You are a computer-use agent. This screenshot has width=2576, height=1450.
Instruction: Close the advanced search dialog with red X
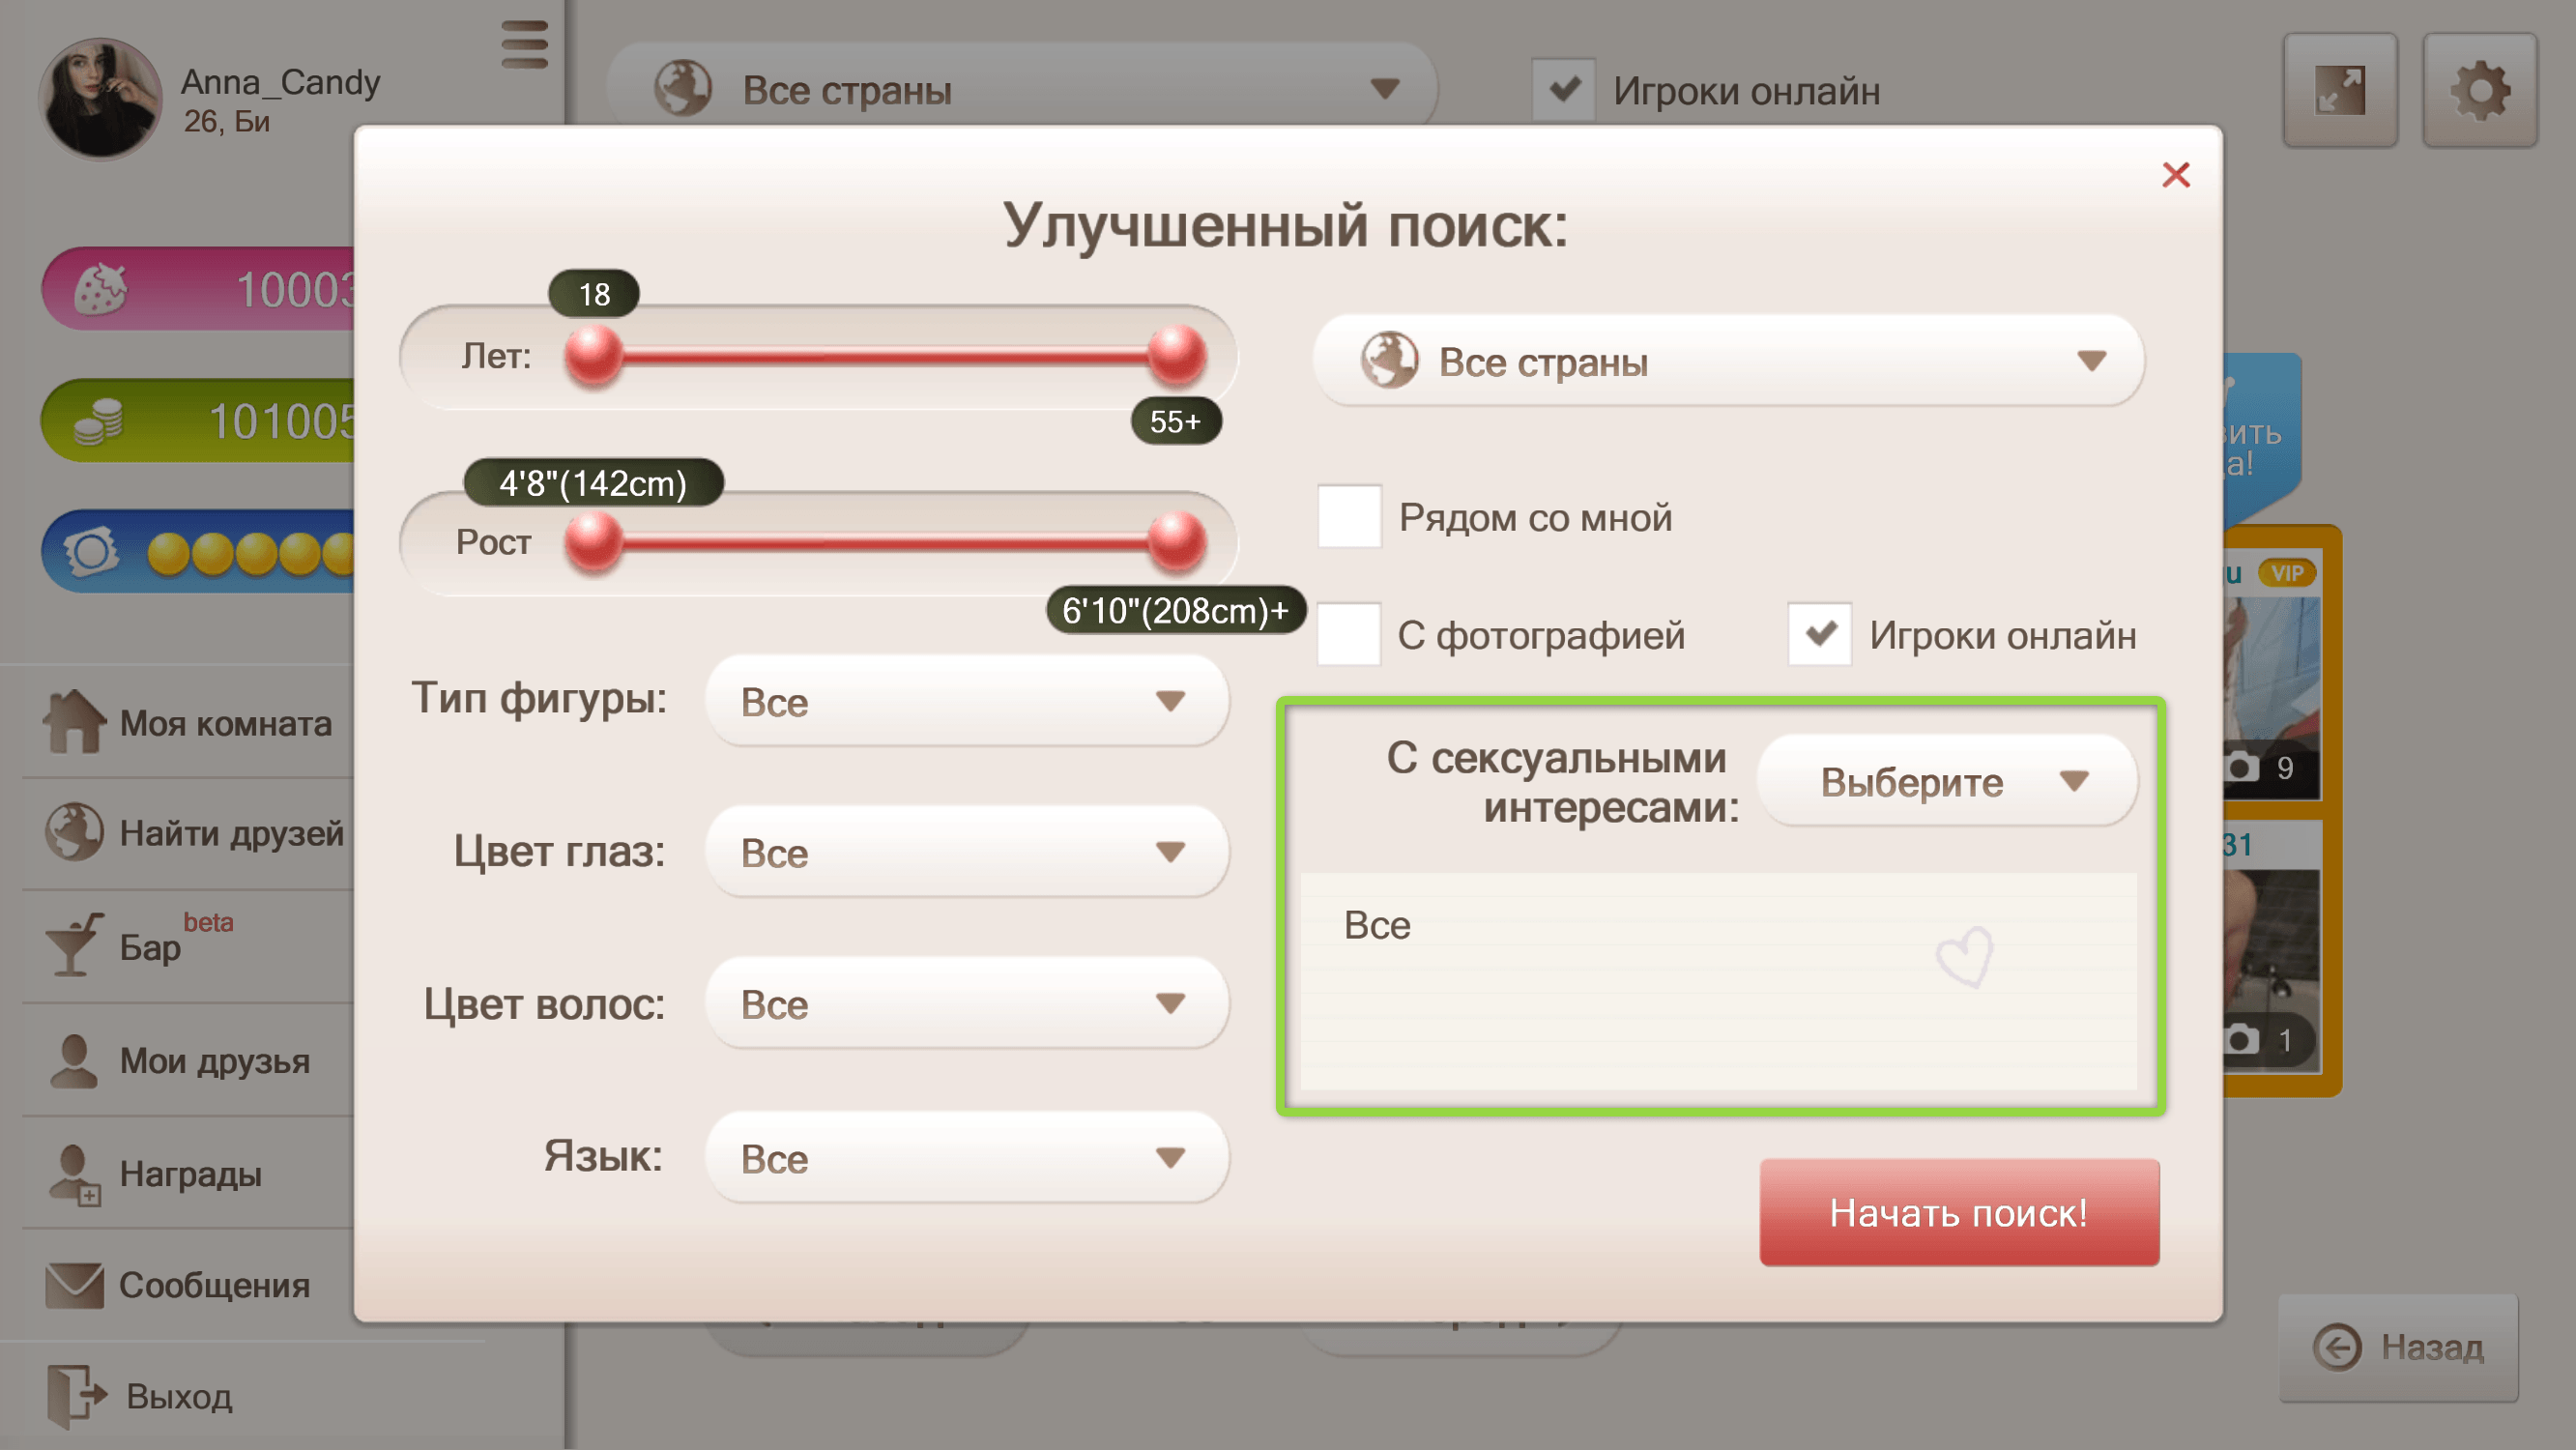2175,175
